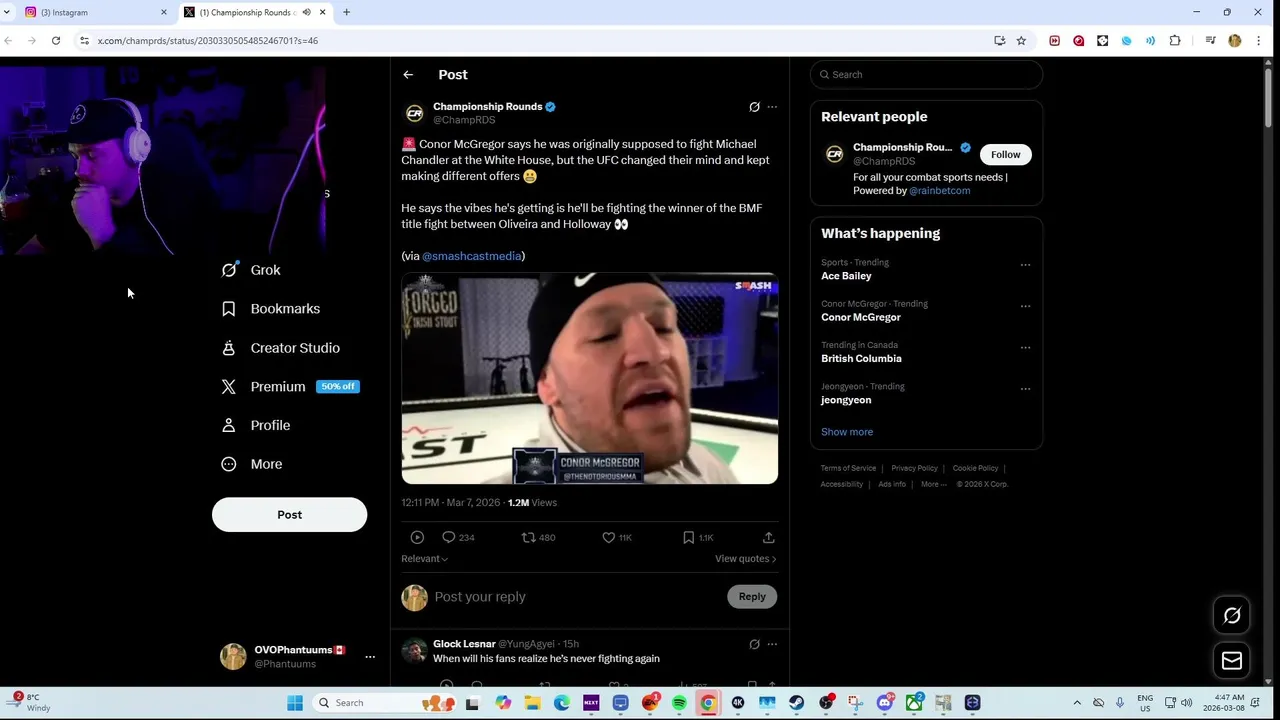Click the big white Post button
This screenshot has height=720, width=1280.
[289, 514]
